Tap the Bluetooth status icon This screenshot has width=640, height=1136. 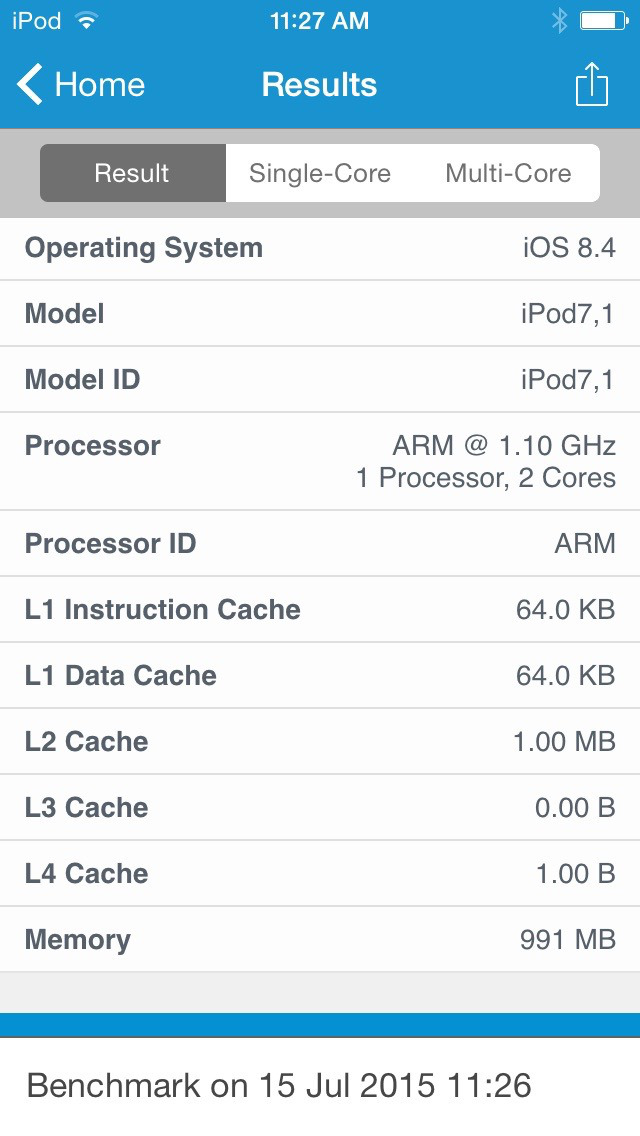(559, 21)
